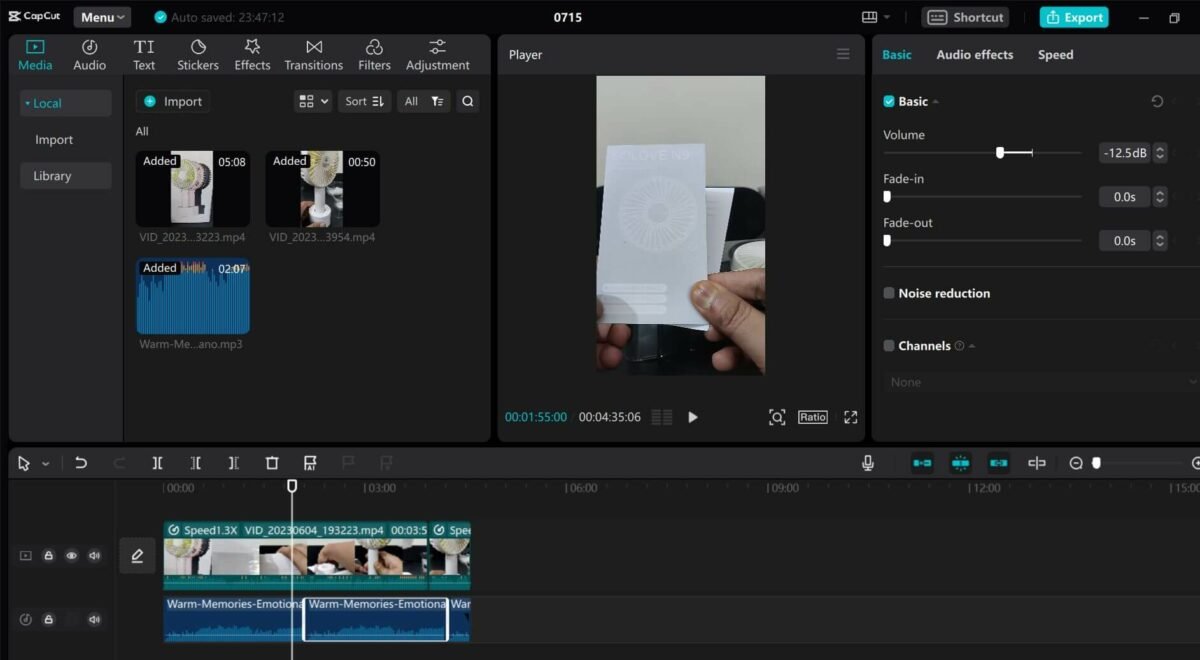The width and height of the screenshot is (1200, 660).
Task: Open the Speed tab
Action: (x=1054, y=55)
